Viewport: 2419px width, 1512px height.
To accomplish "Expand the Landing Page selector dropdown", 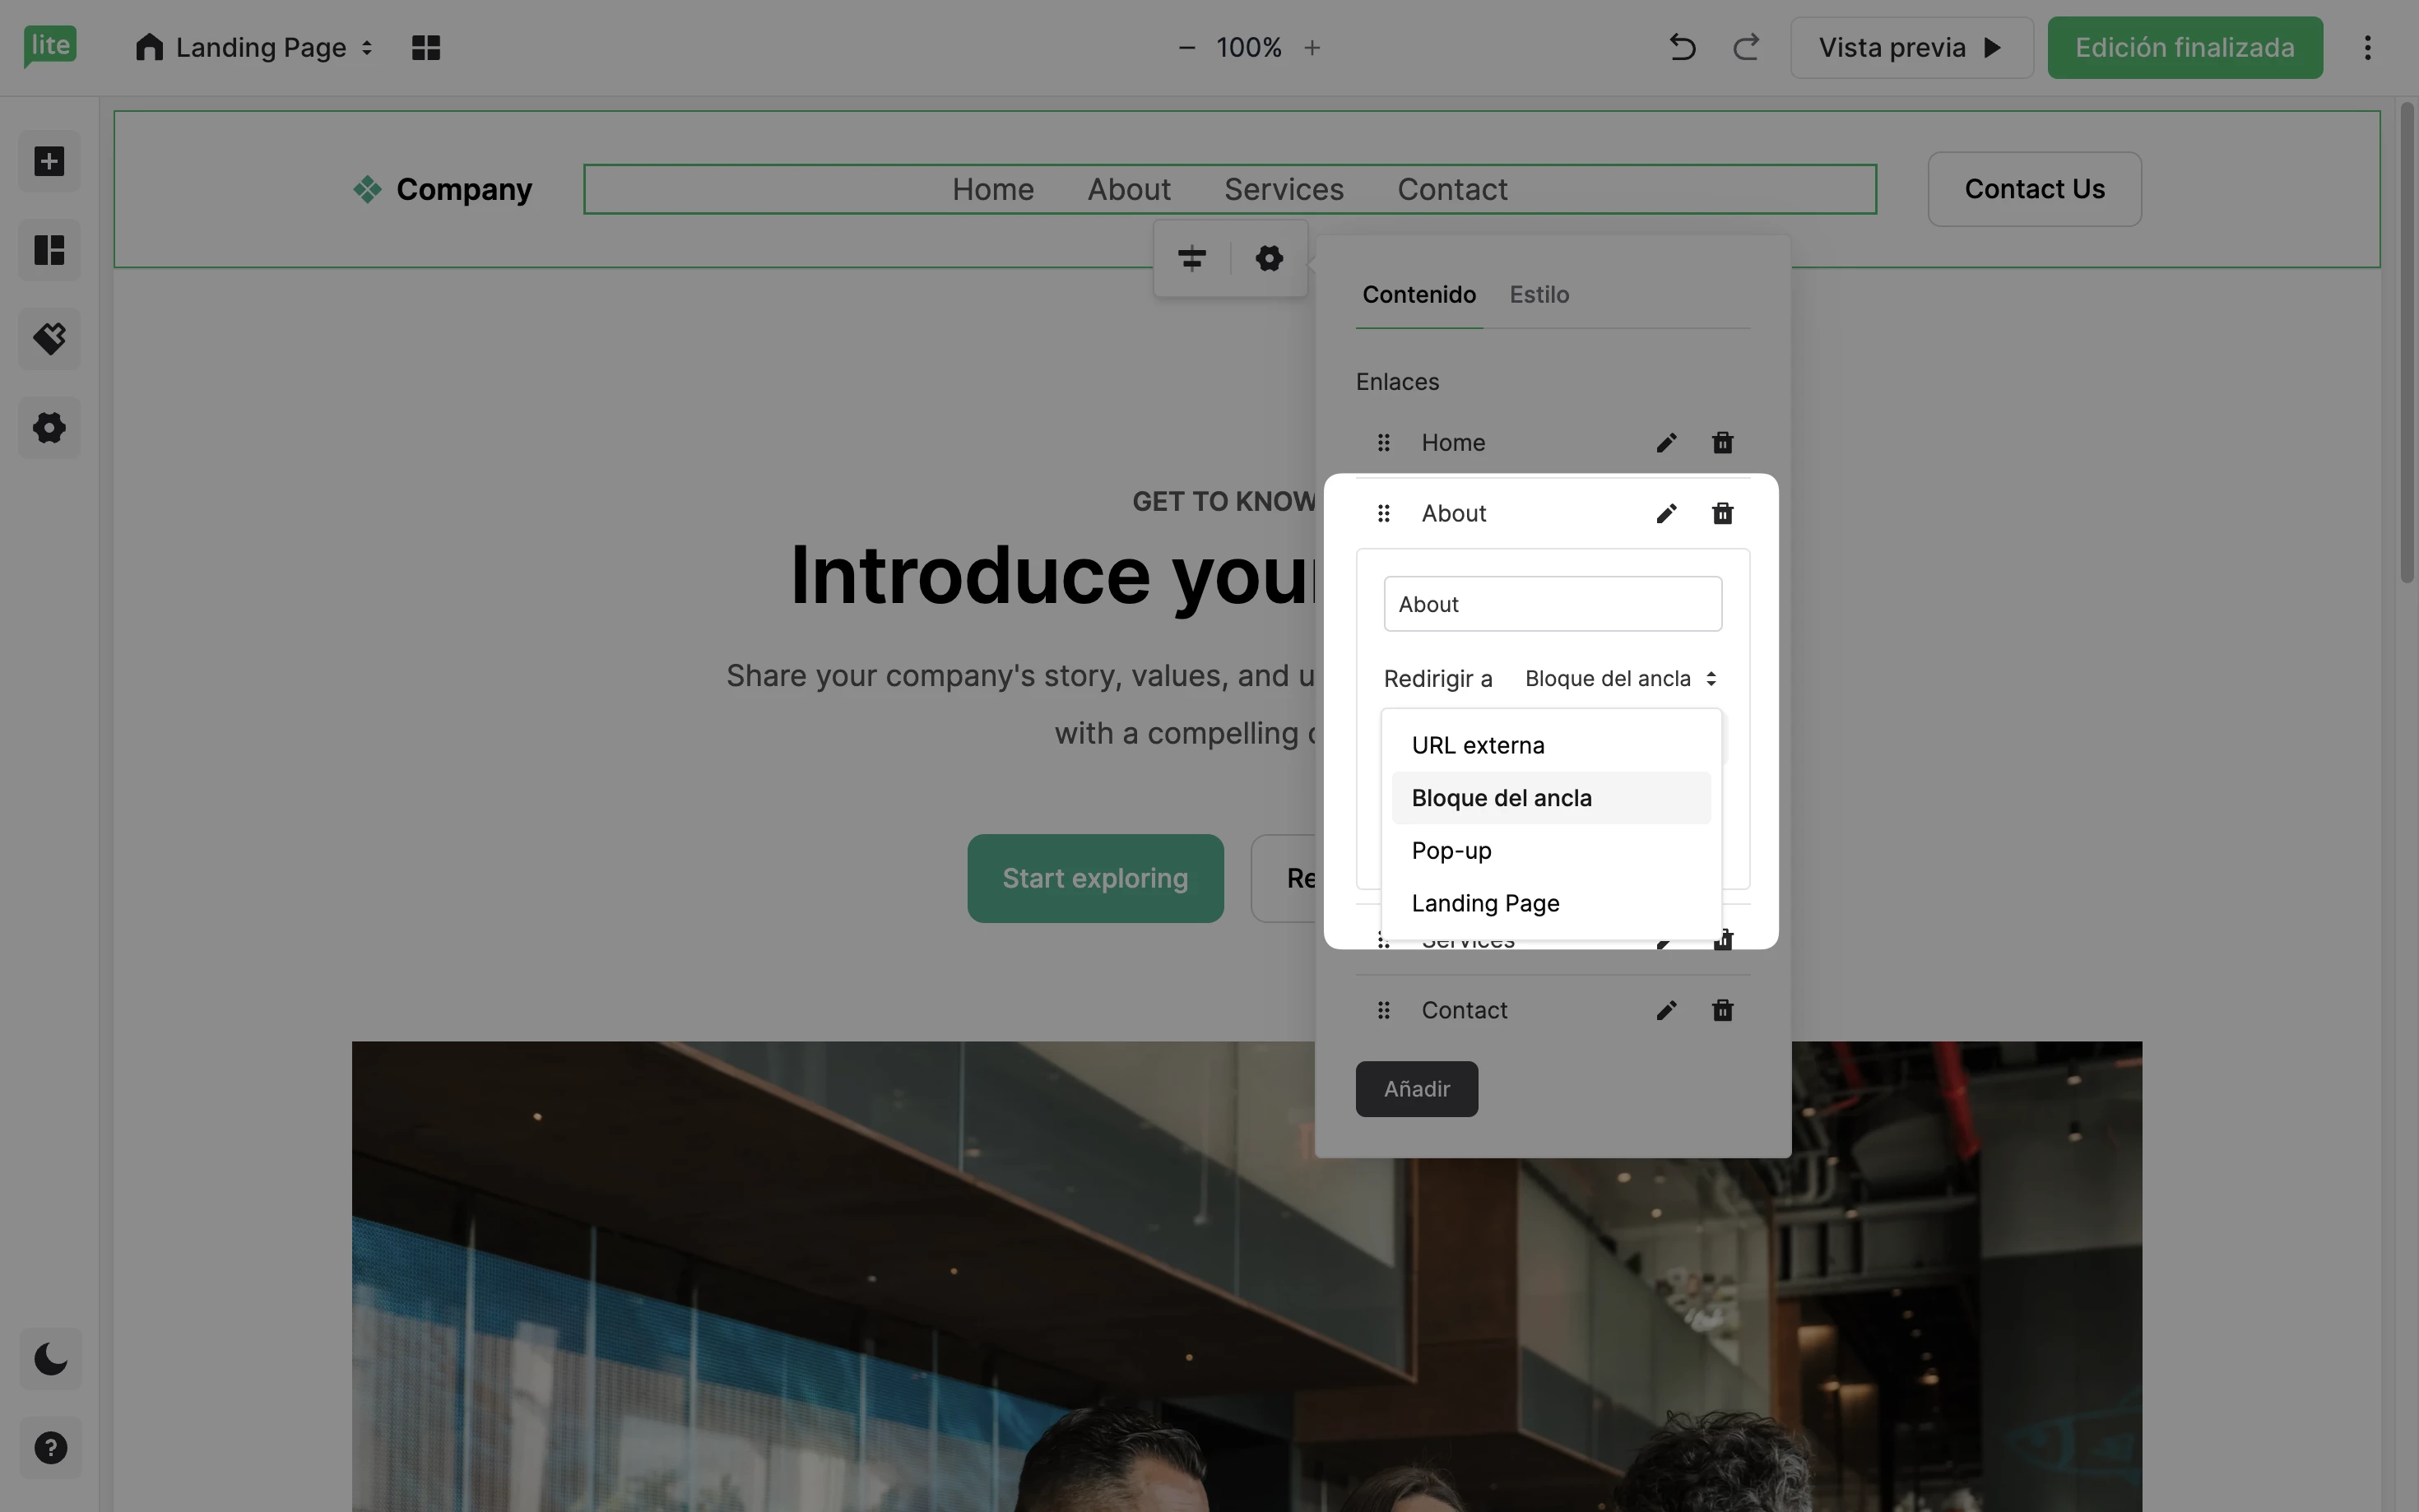I will tap(256, 47).
